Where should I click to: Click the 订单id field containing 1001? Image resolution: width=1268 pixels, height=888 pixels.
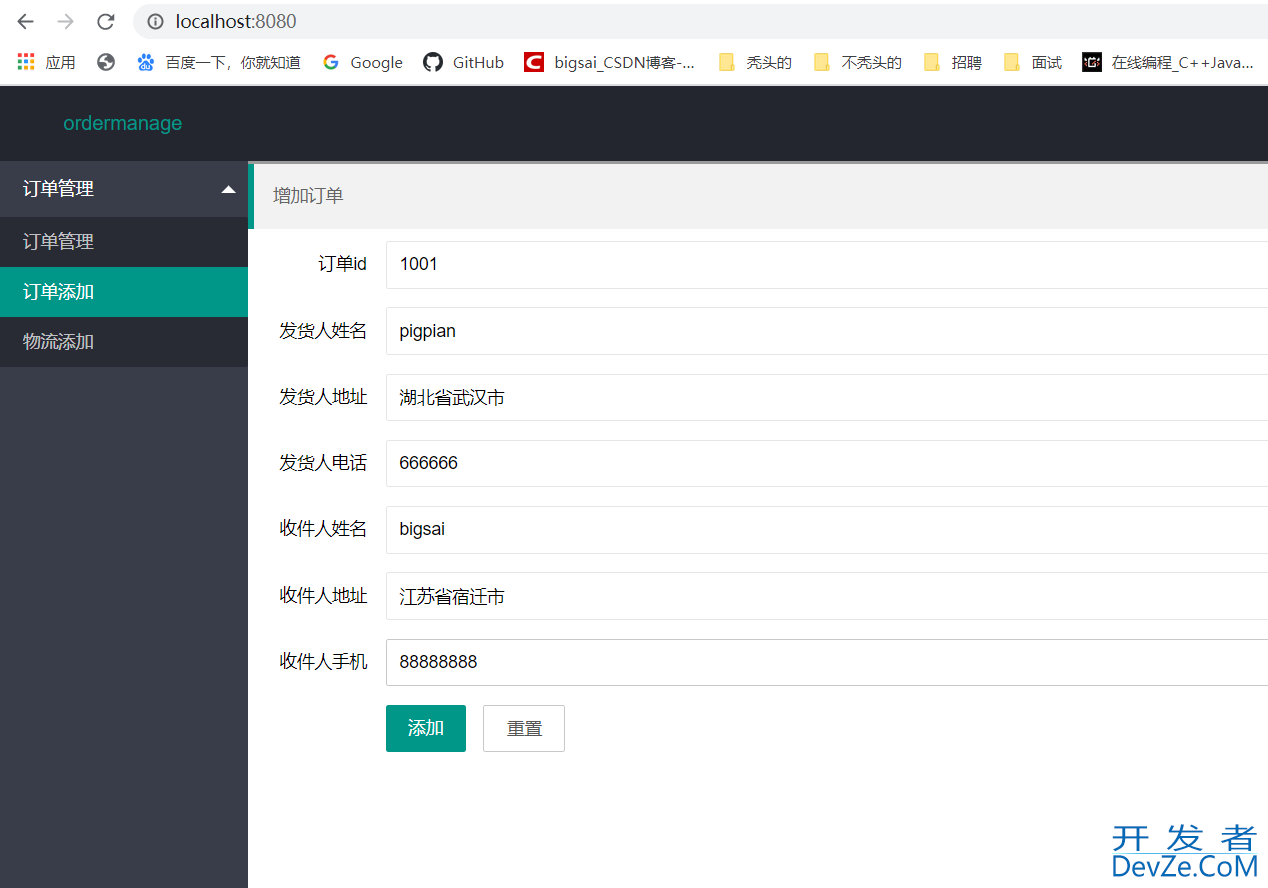click(827, 265)
